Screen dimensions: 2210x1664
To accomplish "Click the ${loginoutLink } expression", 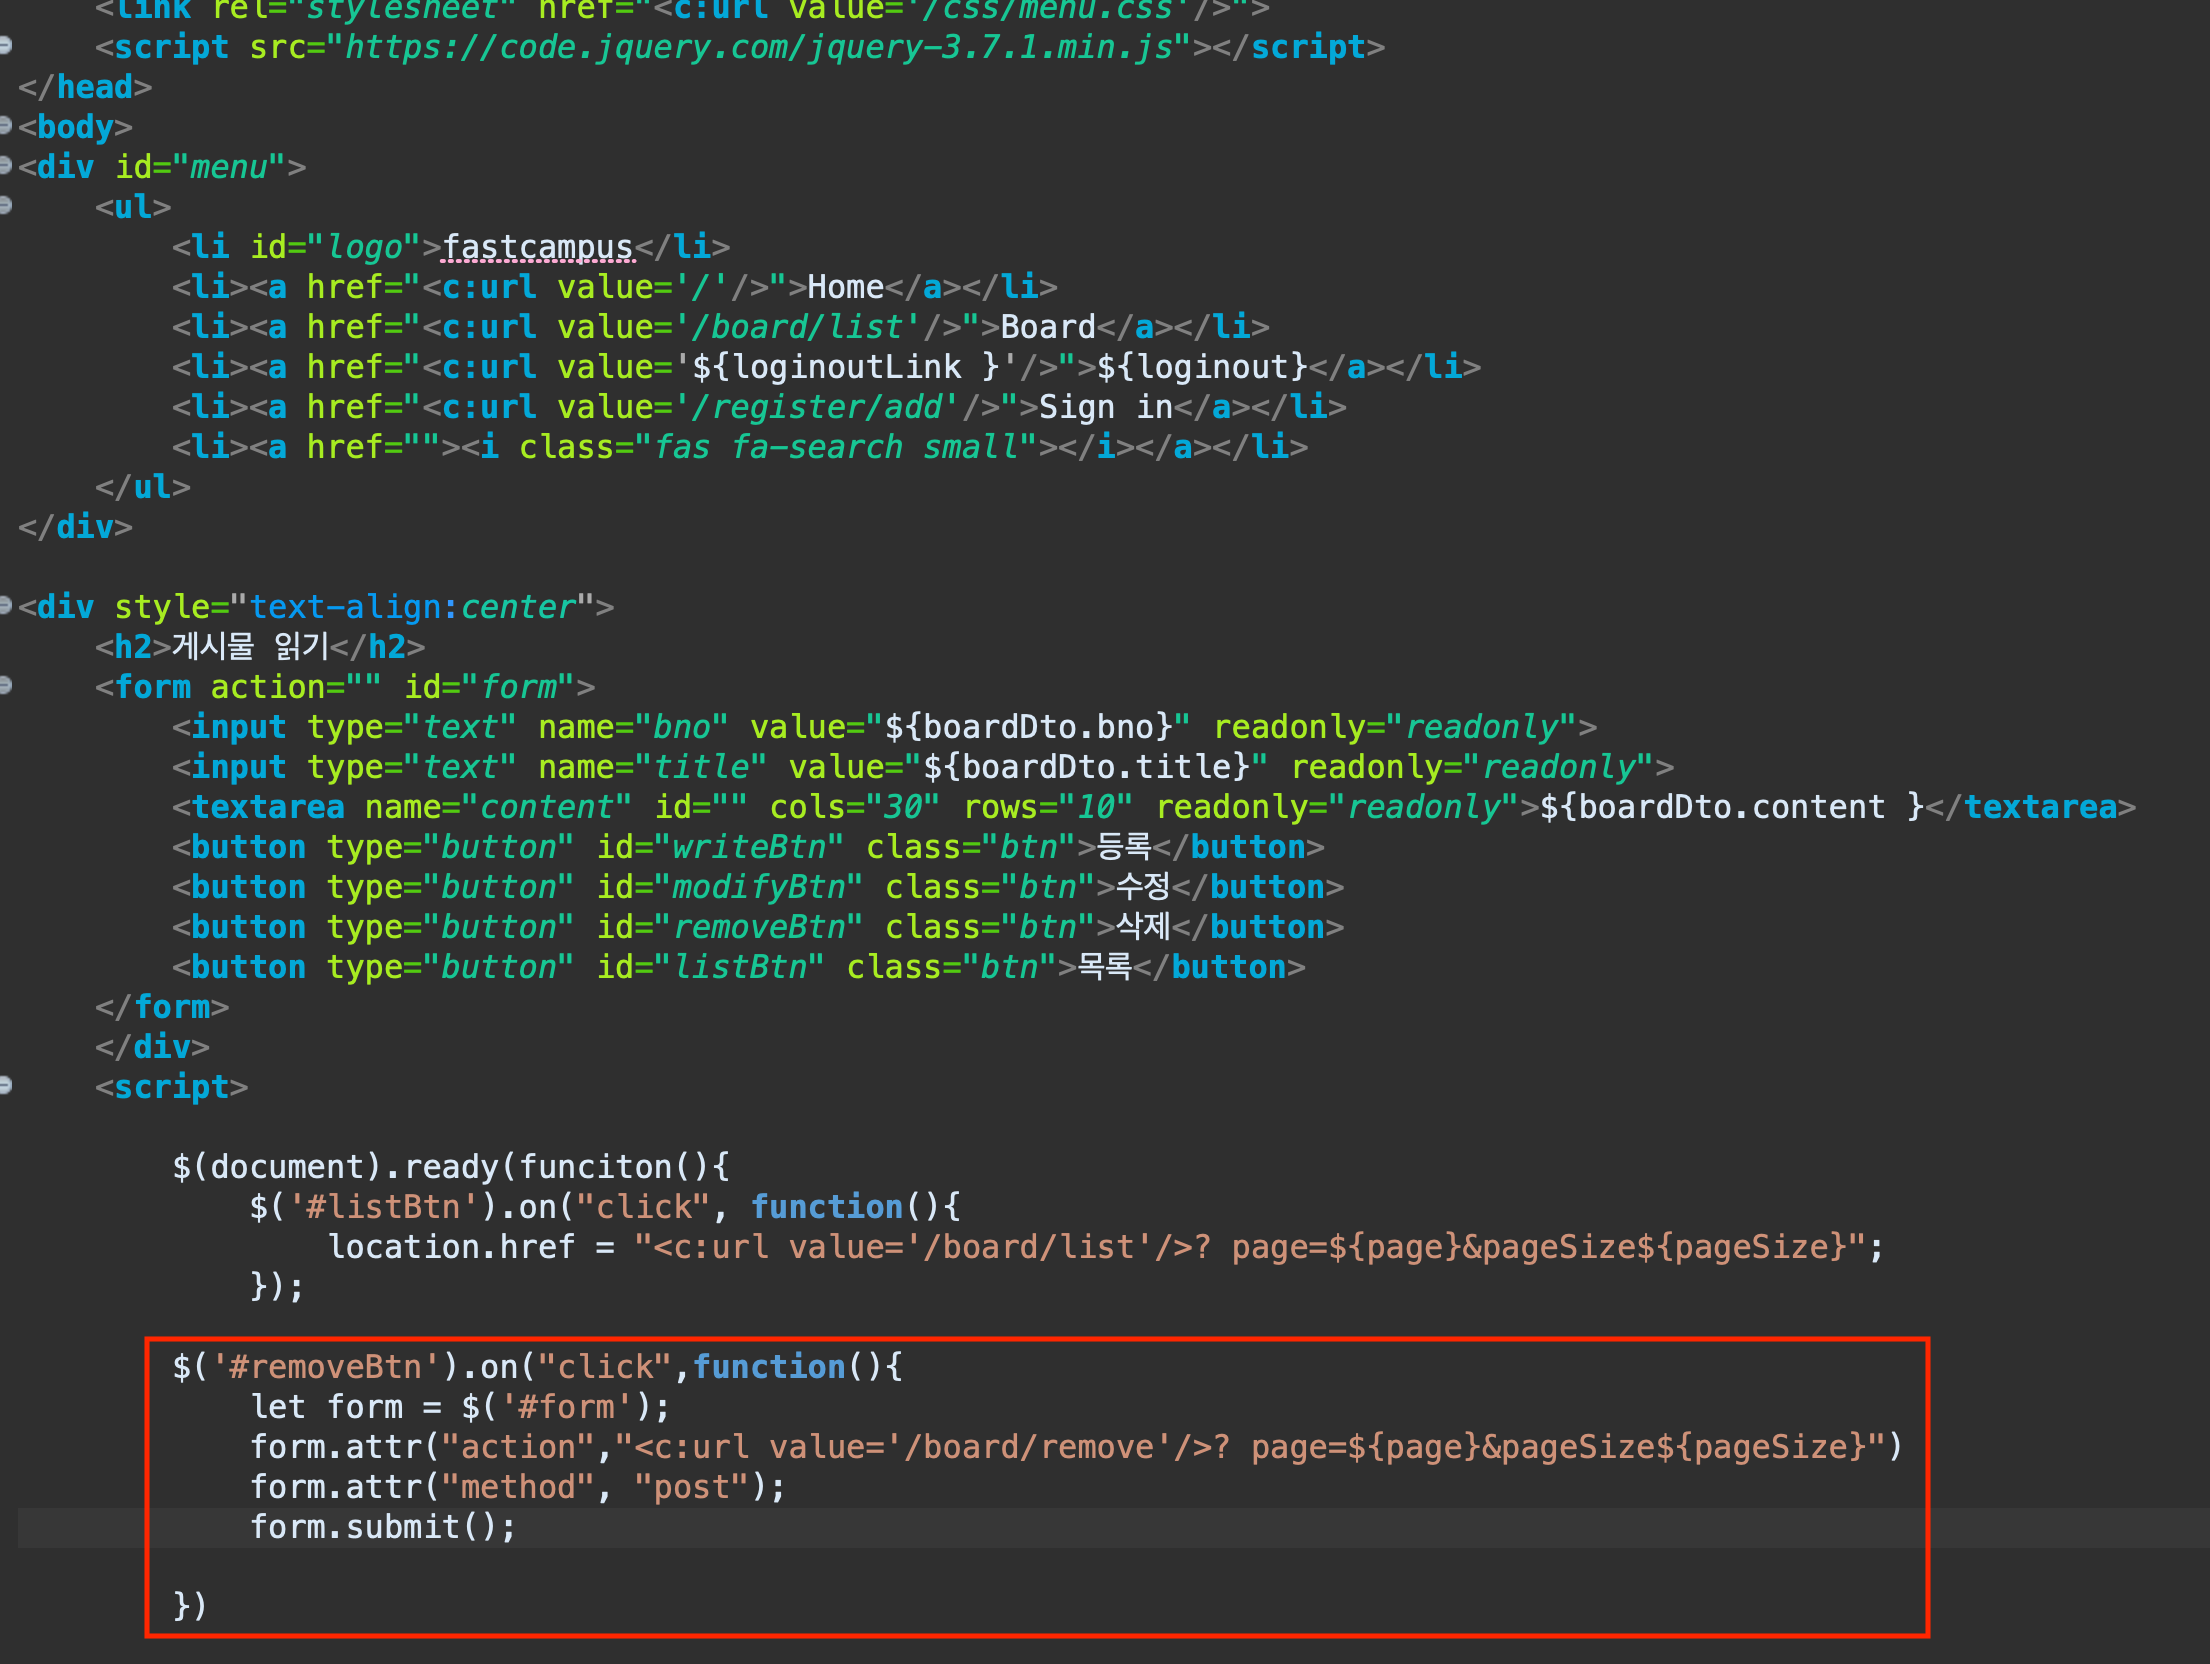I will 845,367.
